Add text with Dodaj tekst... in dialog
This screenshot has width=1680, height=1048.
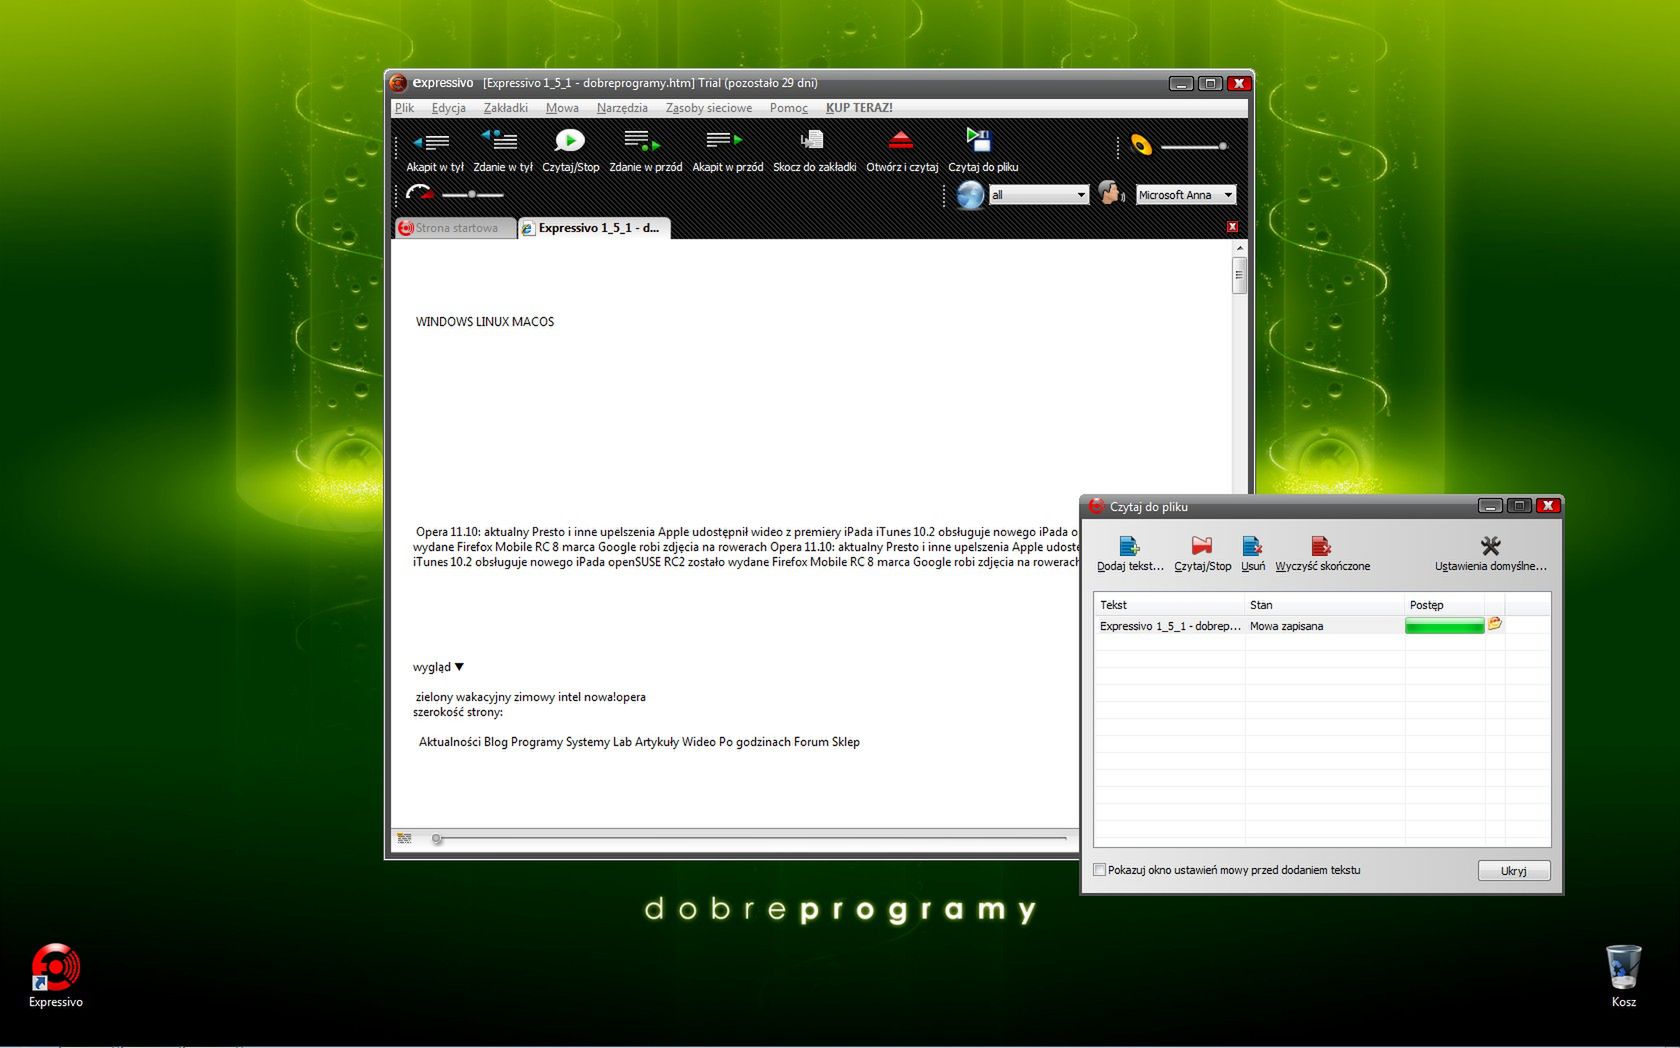(1130, 554)
